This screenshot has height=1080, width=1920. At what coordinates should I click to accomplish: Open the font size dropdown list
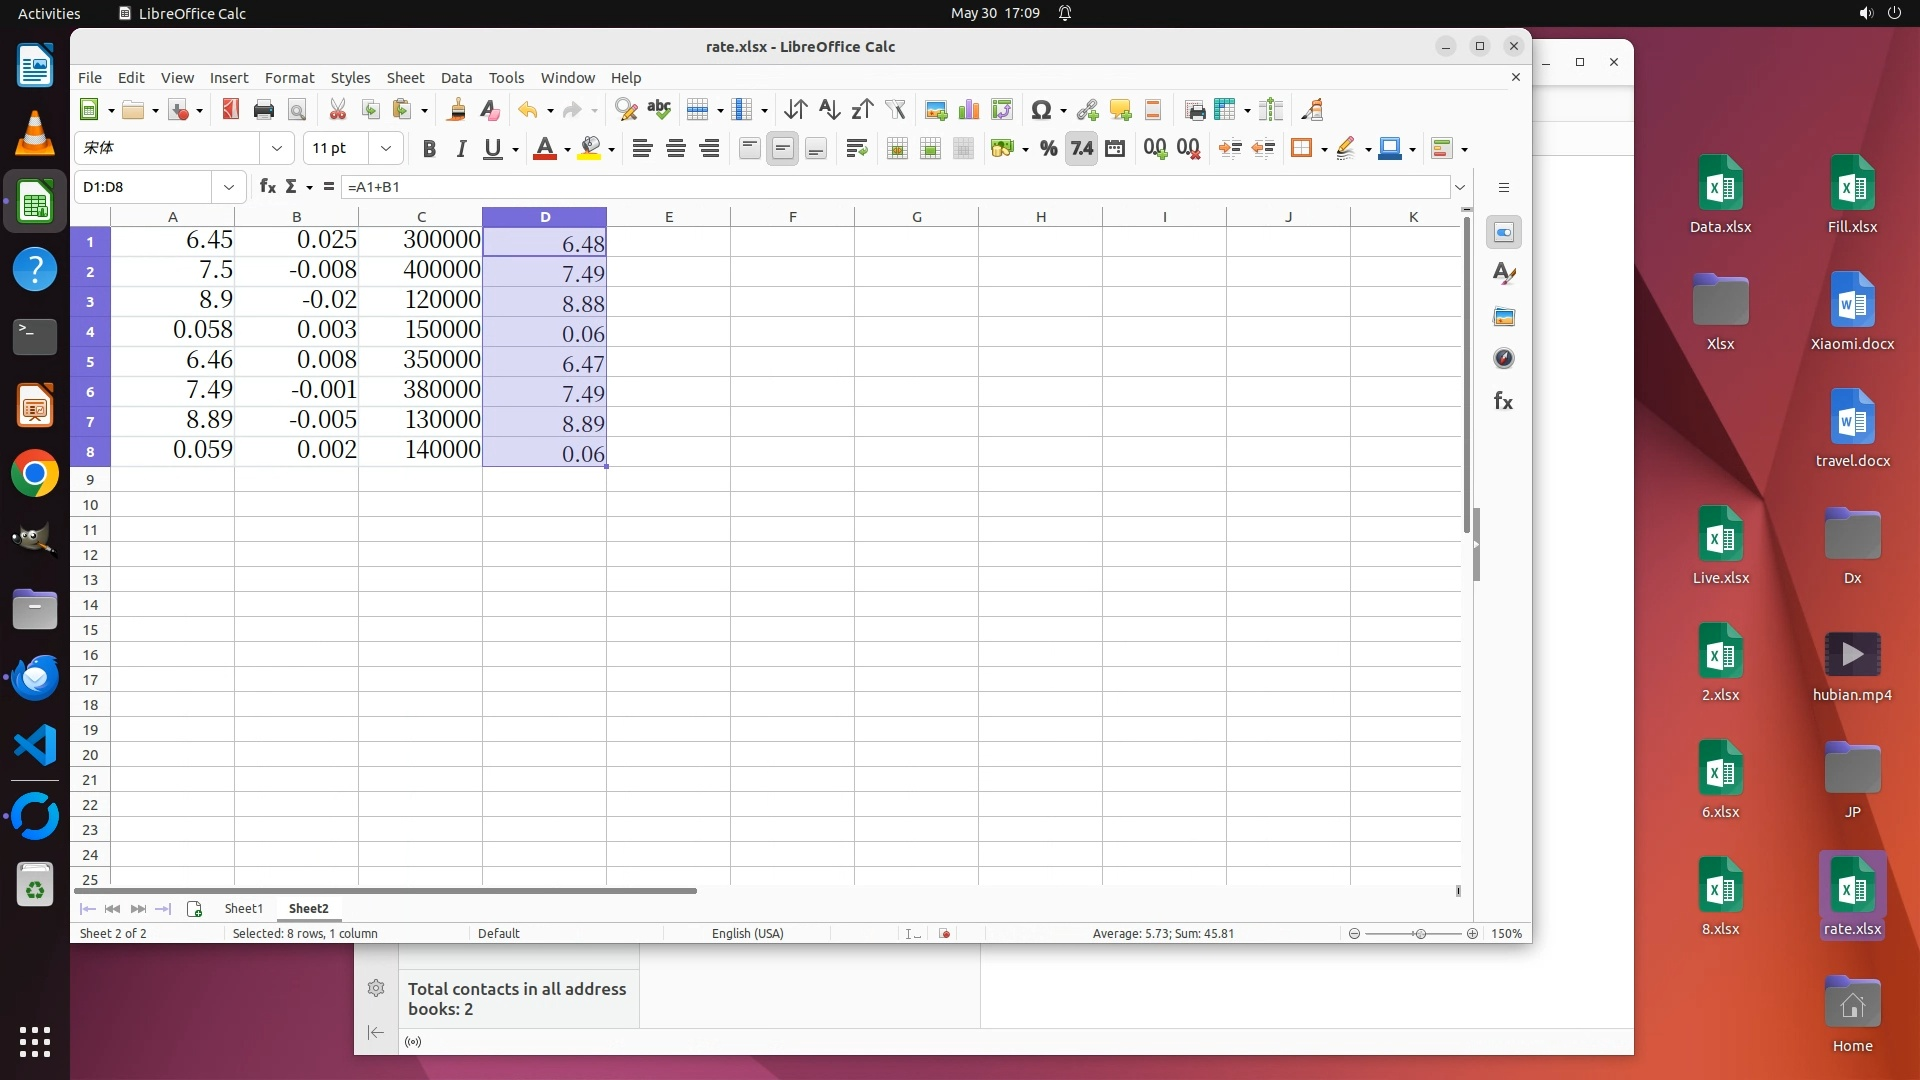(x=385, y=148)
